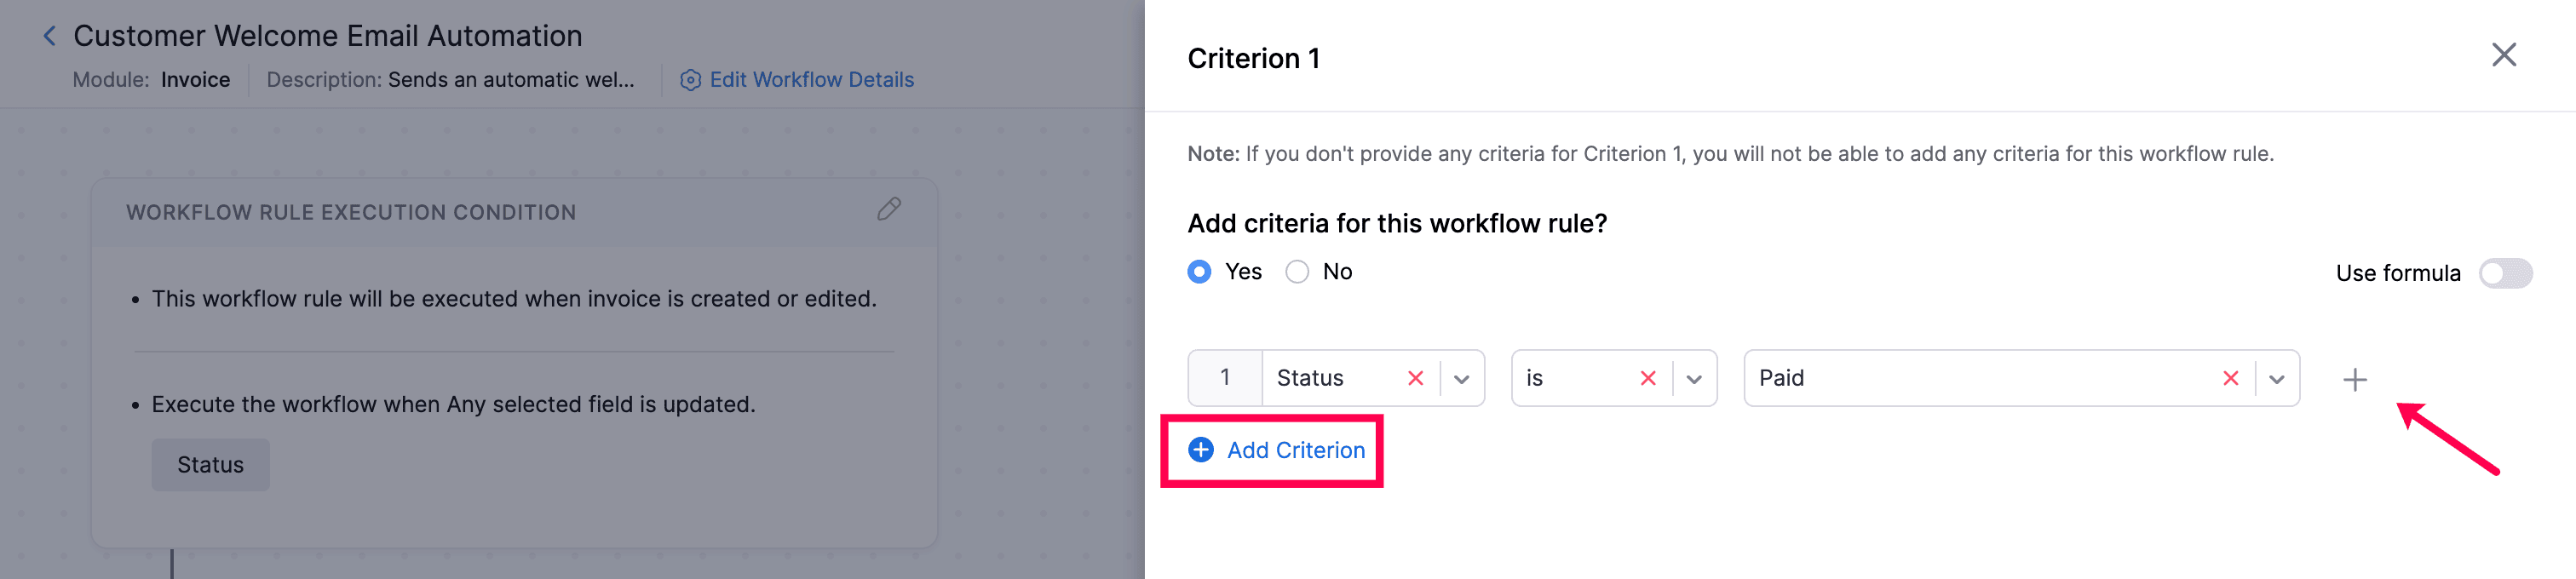Remove the Status field using its X icon

coord(1416,378)
